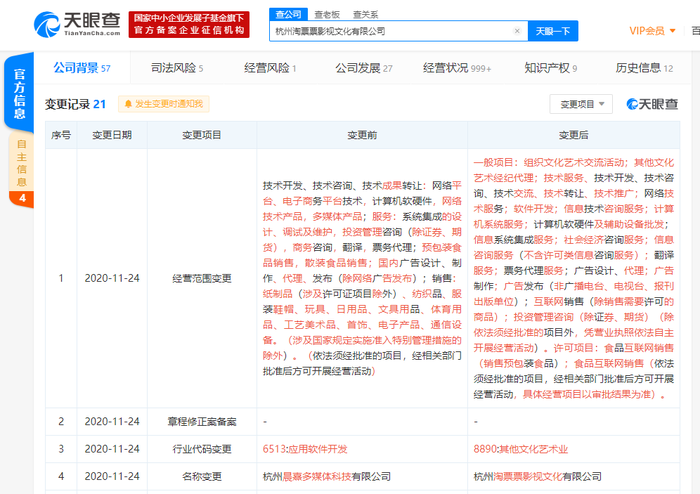Open the 经营状况 999+ tab
700x494 pixels.
click(x=457, y=68)
